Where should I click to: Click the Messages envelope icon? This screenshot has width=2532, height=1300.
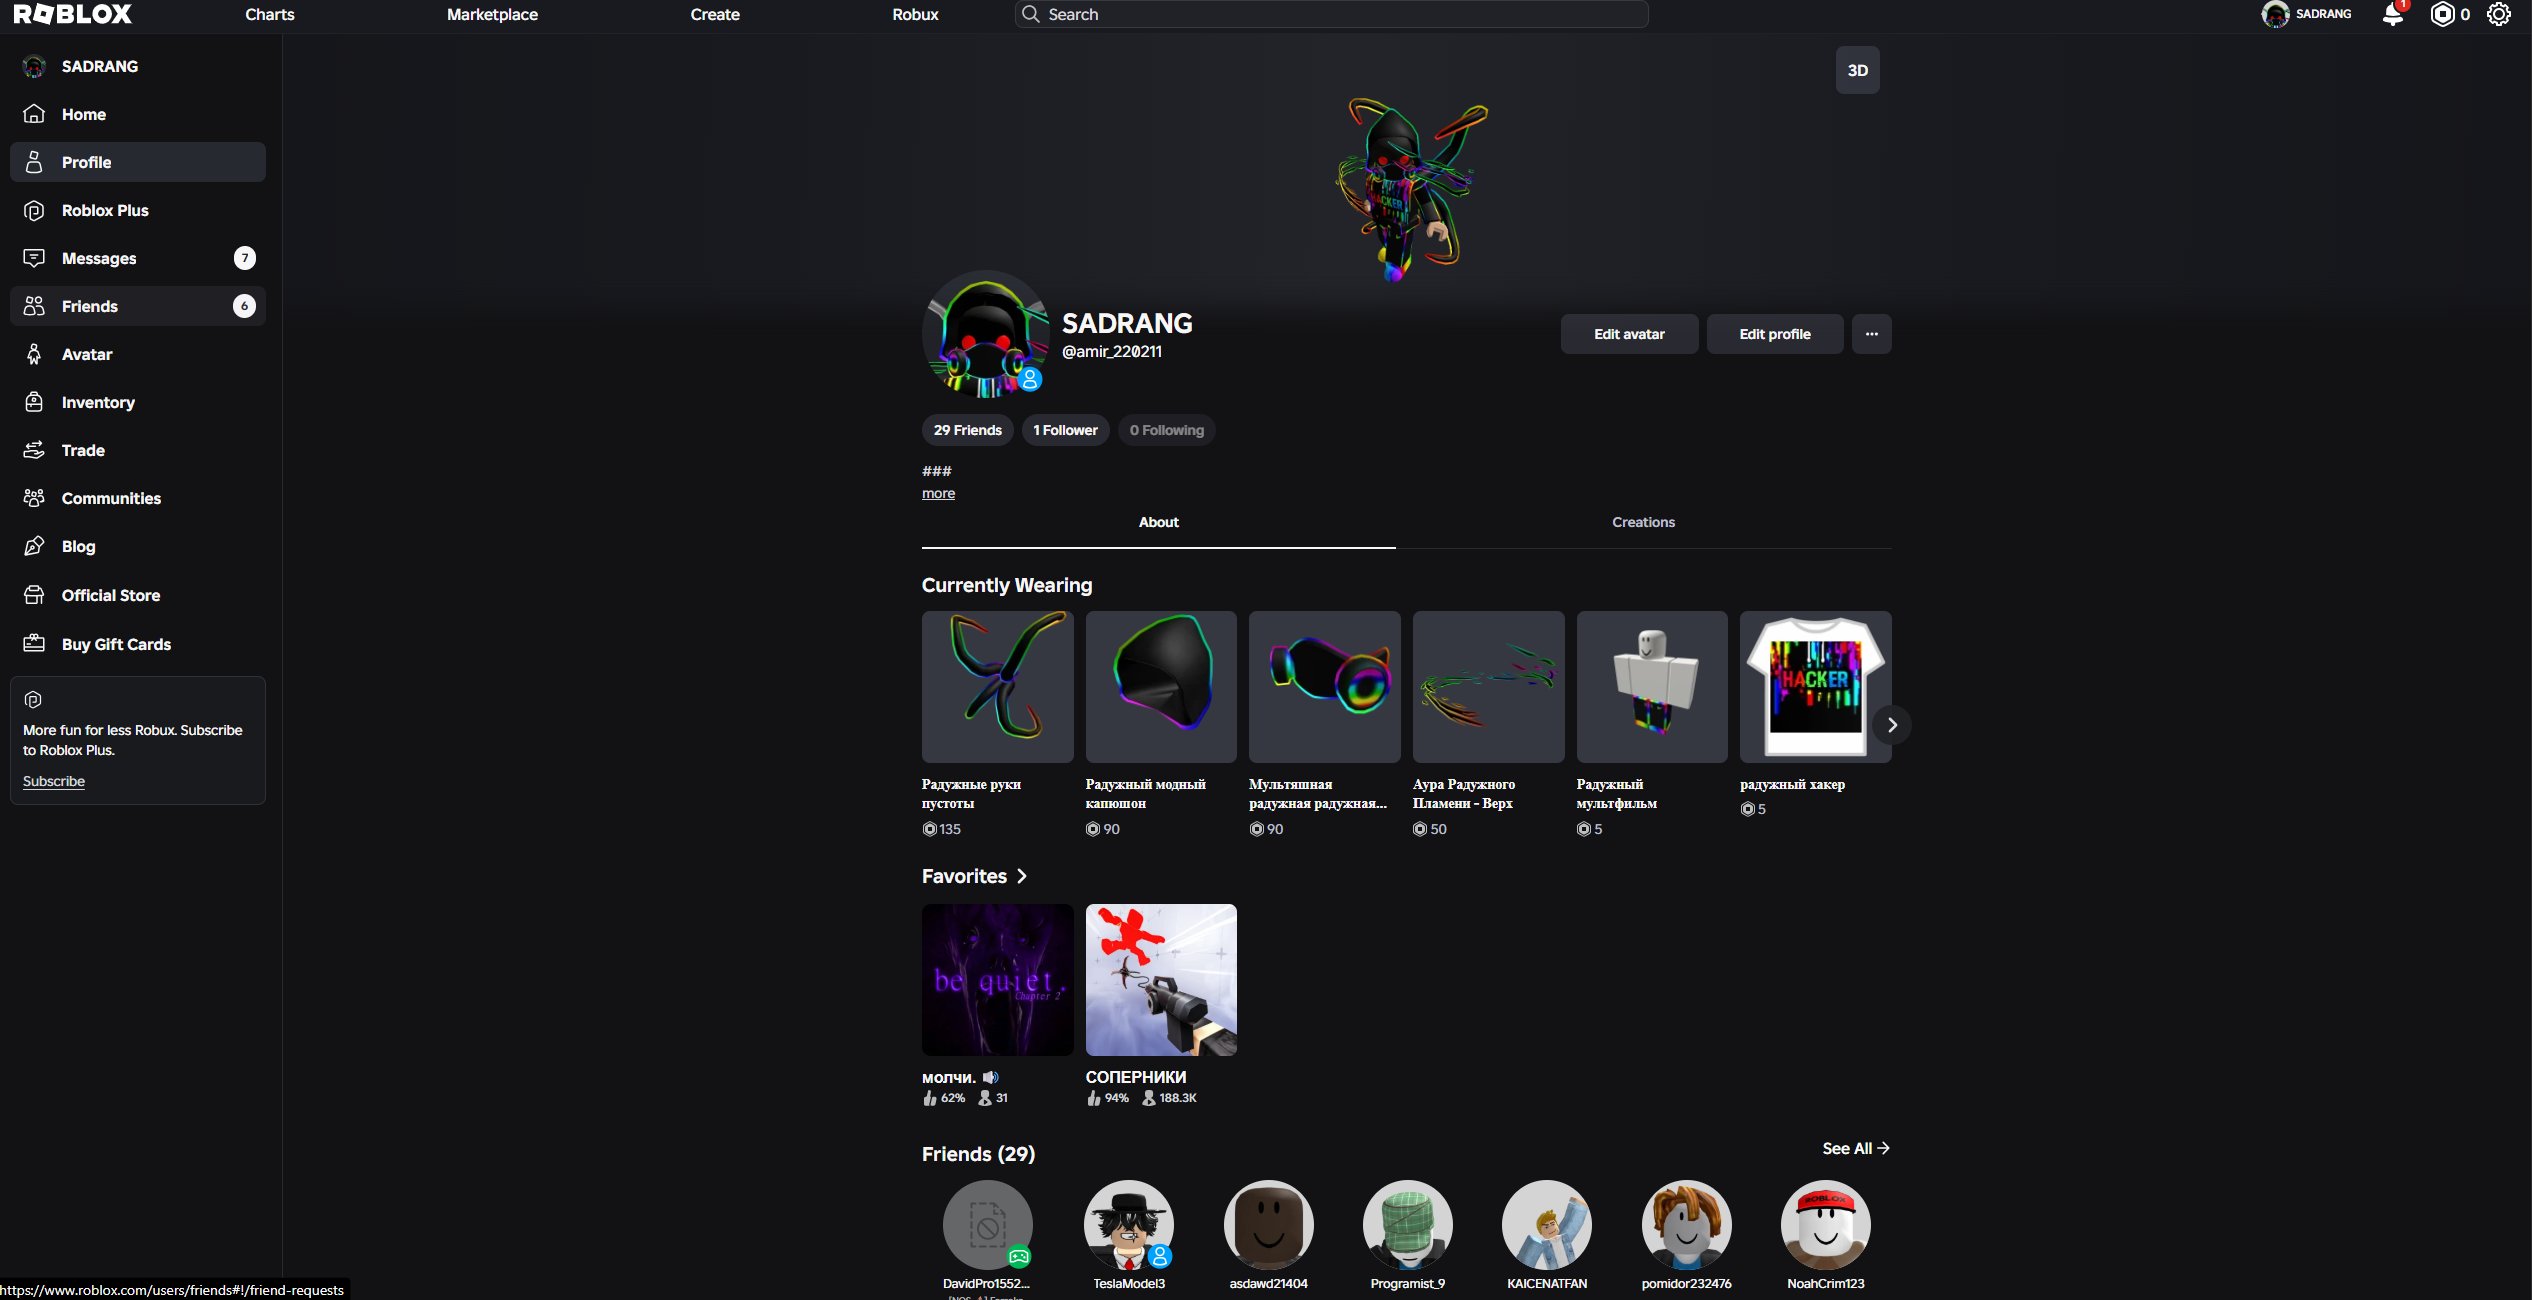click(34, 258)
